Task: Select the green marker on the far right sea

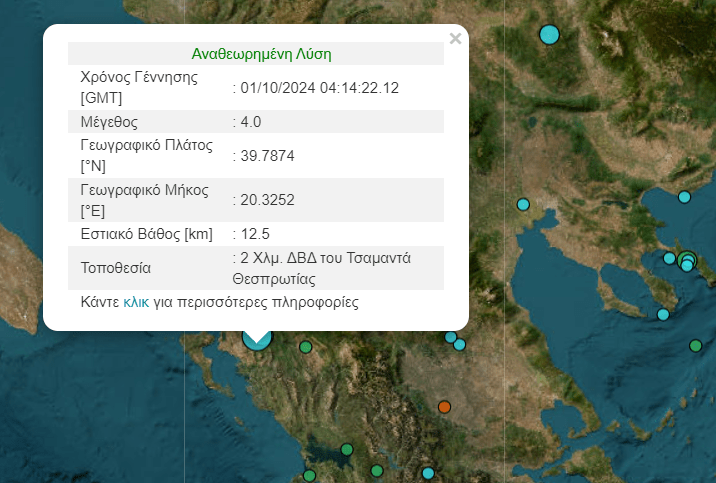Action: (x=695, y=346)
